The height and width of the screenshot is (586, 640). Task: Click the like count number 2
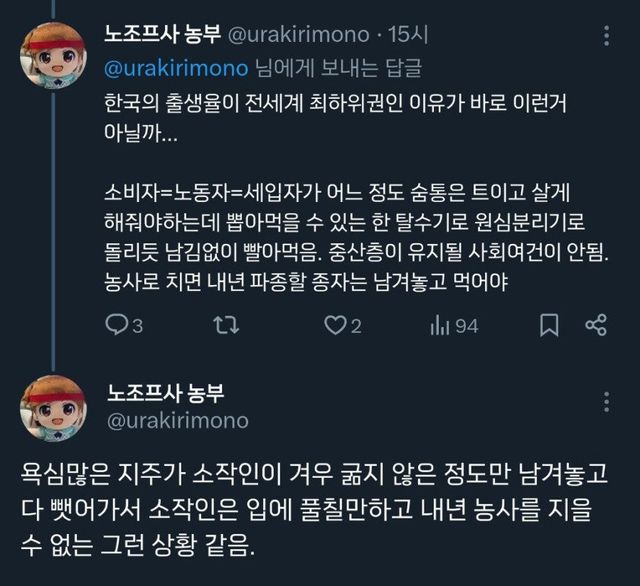(x=356, y=326)
